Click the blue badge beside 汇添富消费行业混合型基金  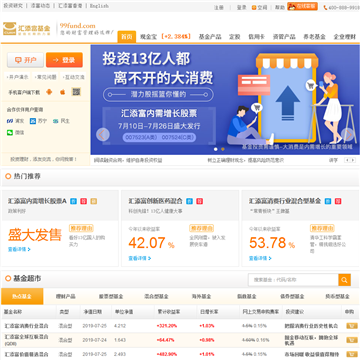coord(328,201)
